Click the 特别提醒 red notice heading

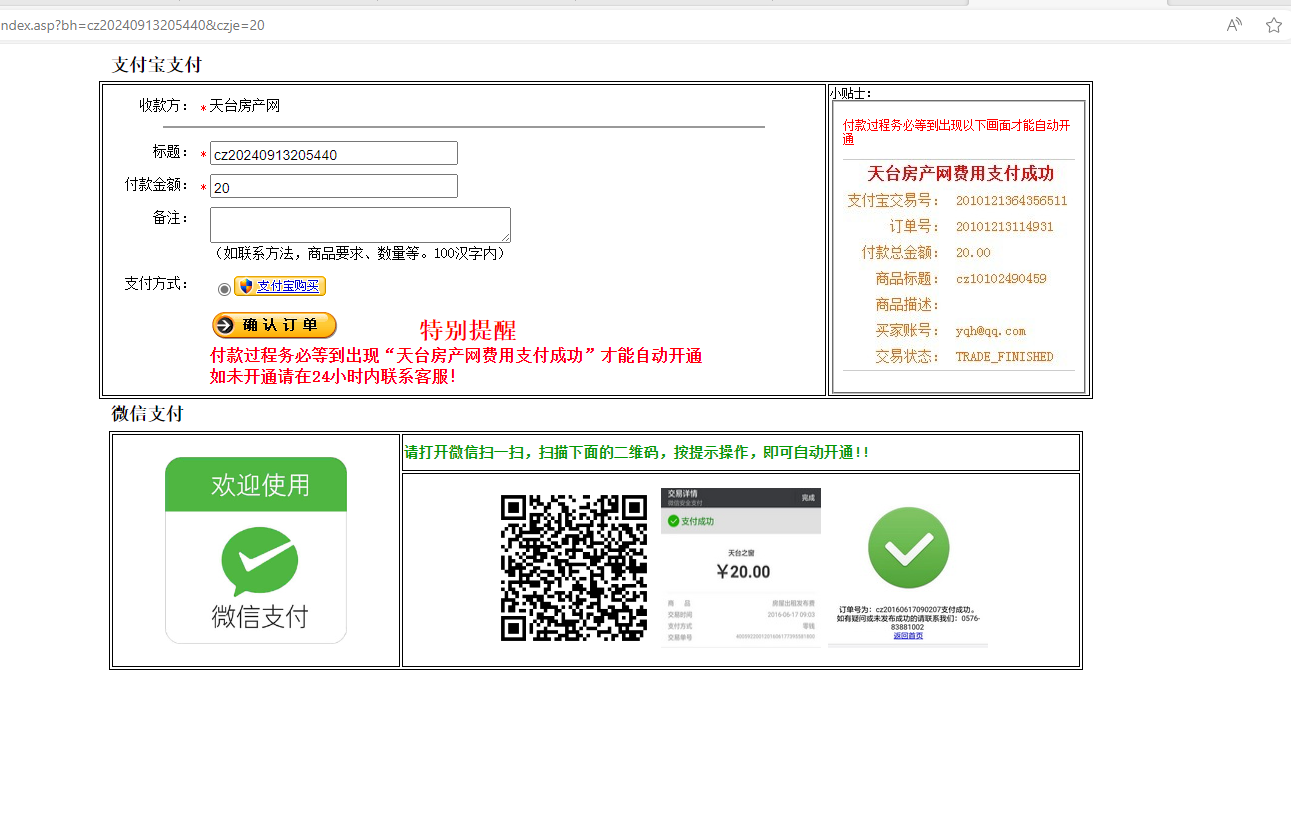(468, 330)
